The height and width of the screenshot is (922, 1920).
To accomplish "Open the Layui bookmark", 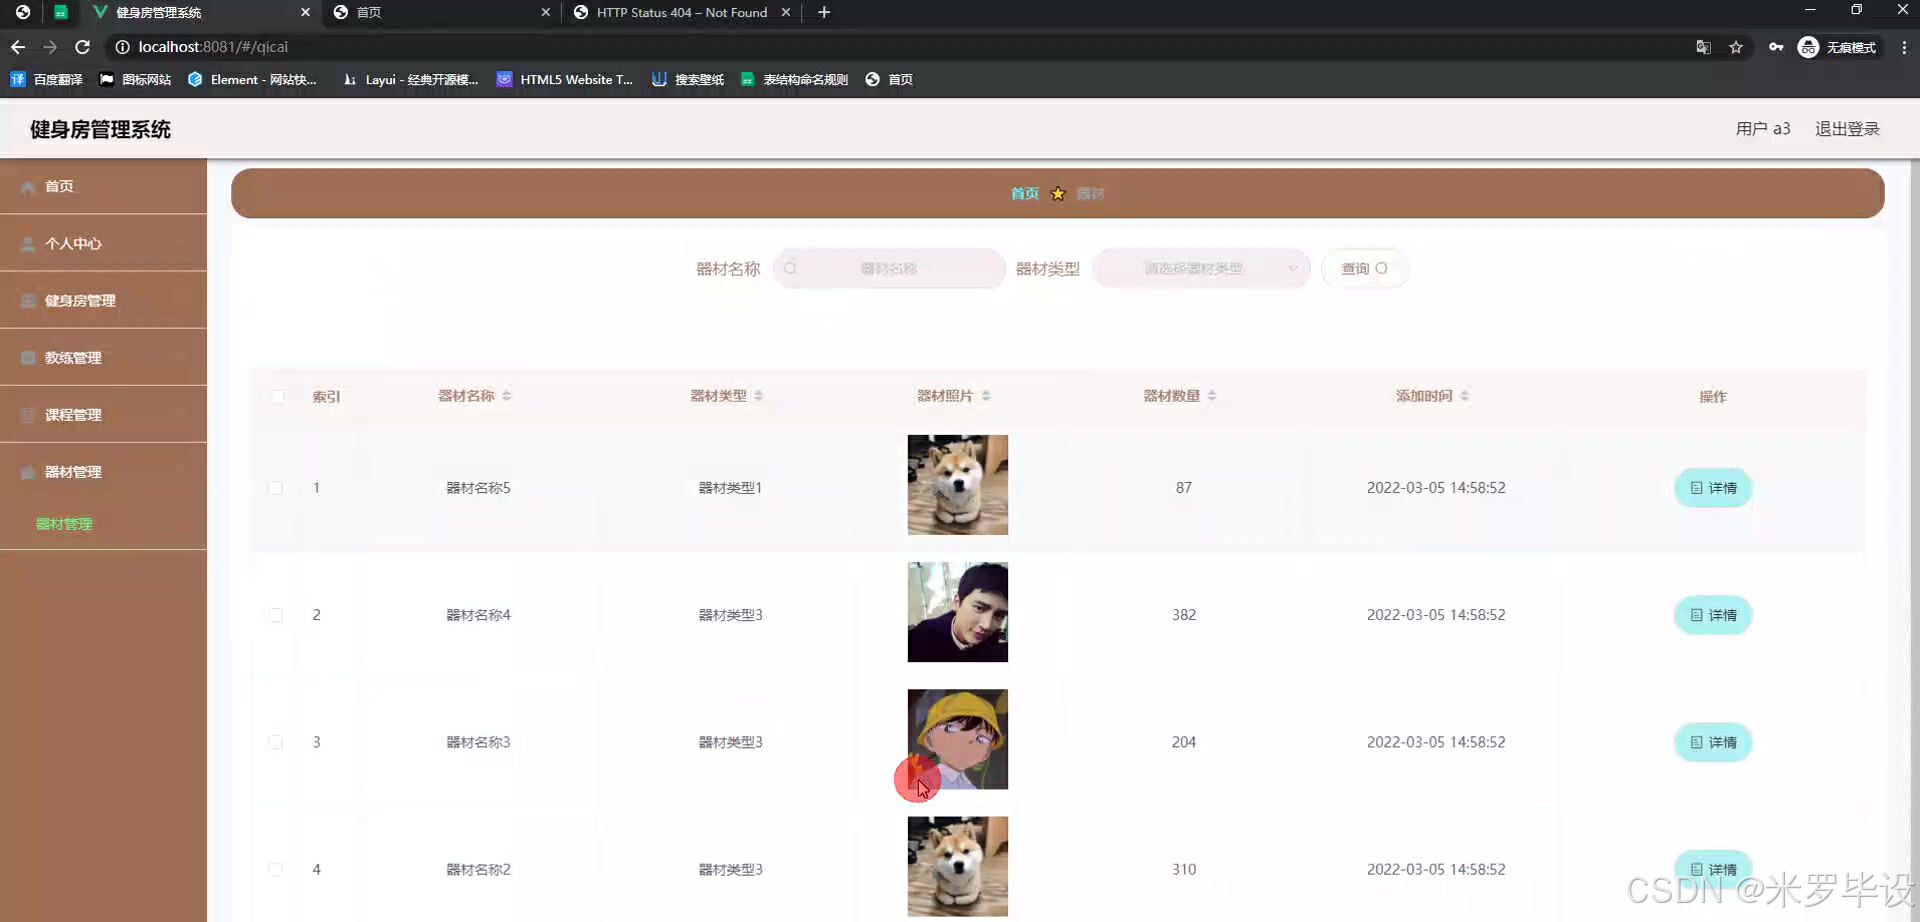I will (410, 79).
